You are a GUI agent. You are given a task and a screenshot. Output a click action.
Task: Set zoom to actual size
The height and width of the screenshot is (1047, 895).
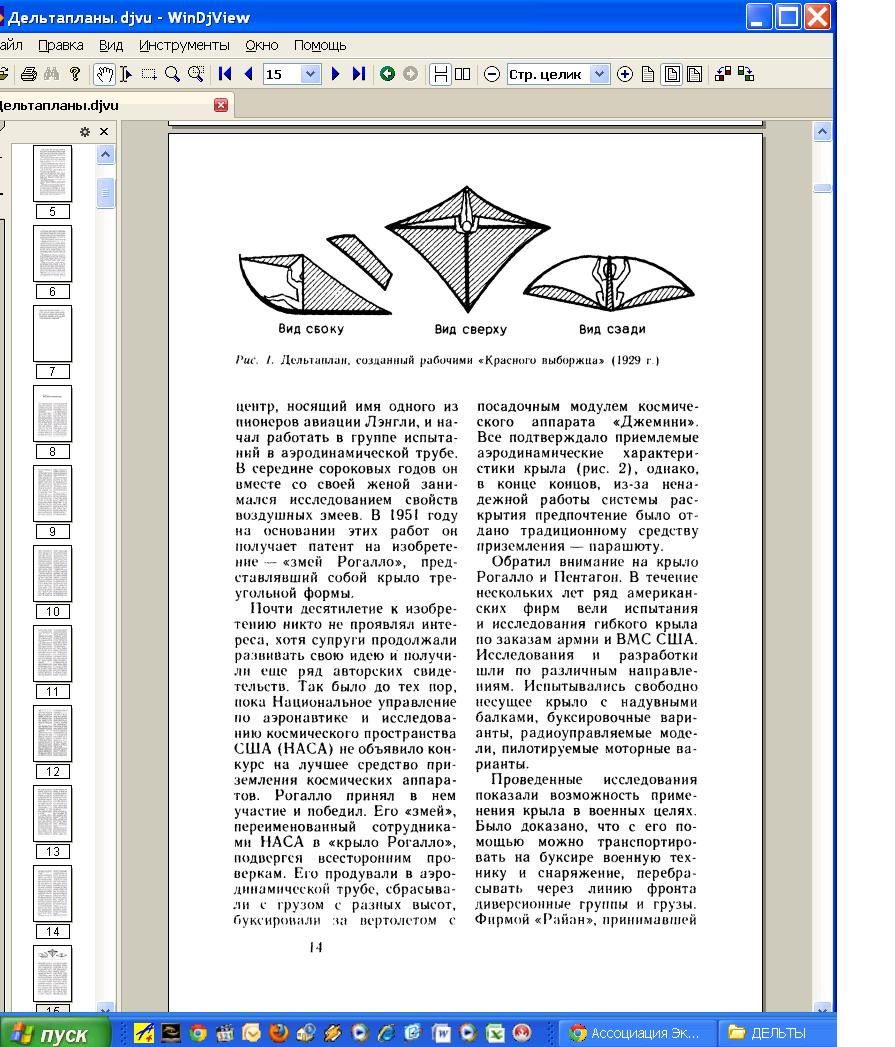point(648,74)
